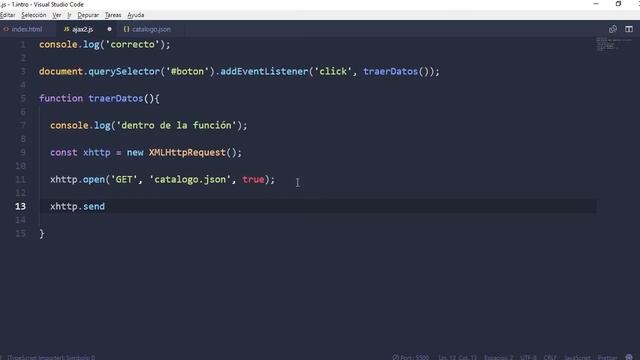Open the Ayuda menu

136,15
